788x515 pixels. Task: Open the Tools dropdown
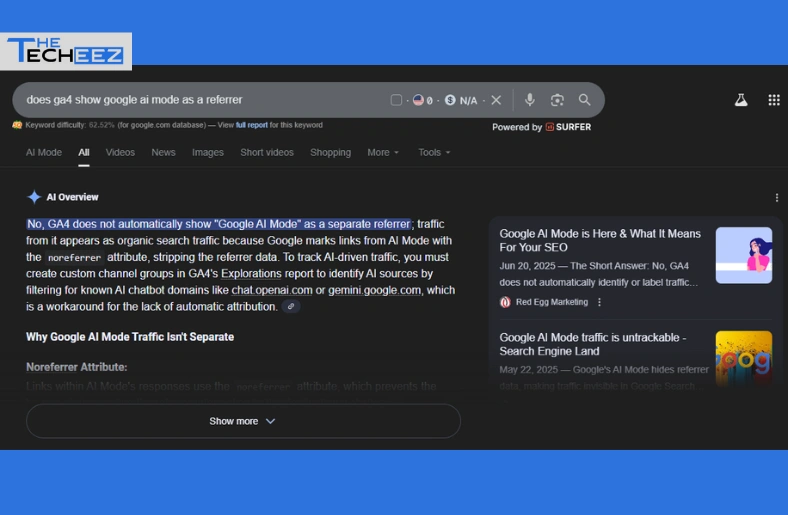pos(434,153)
